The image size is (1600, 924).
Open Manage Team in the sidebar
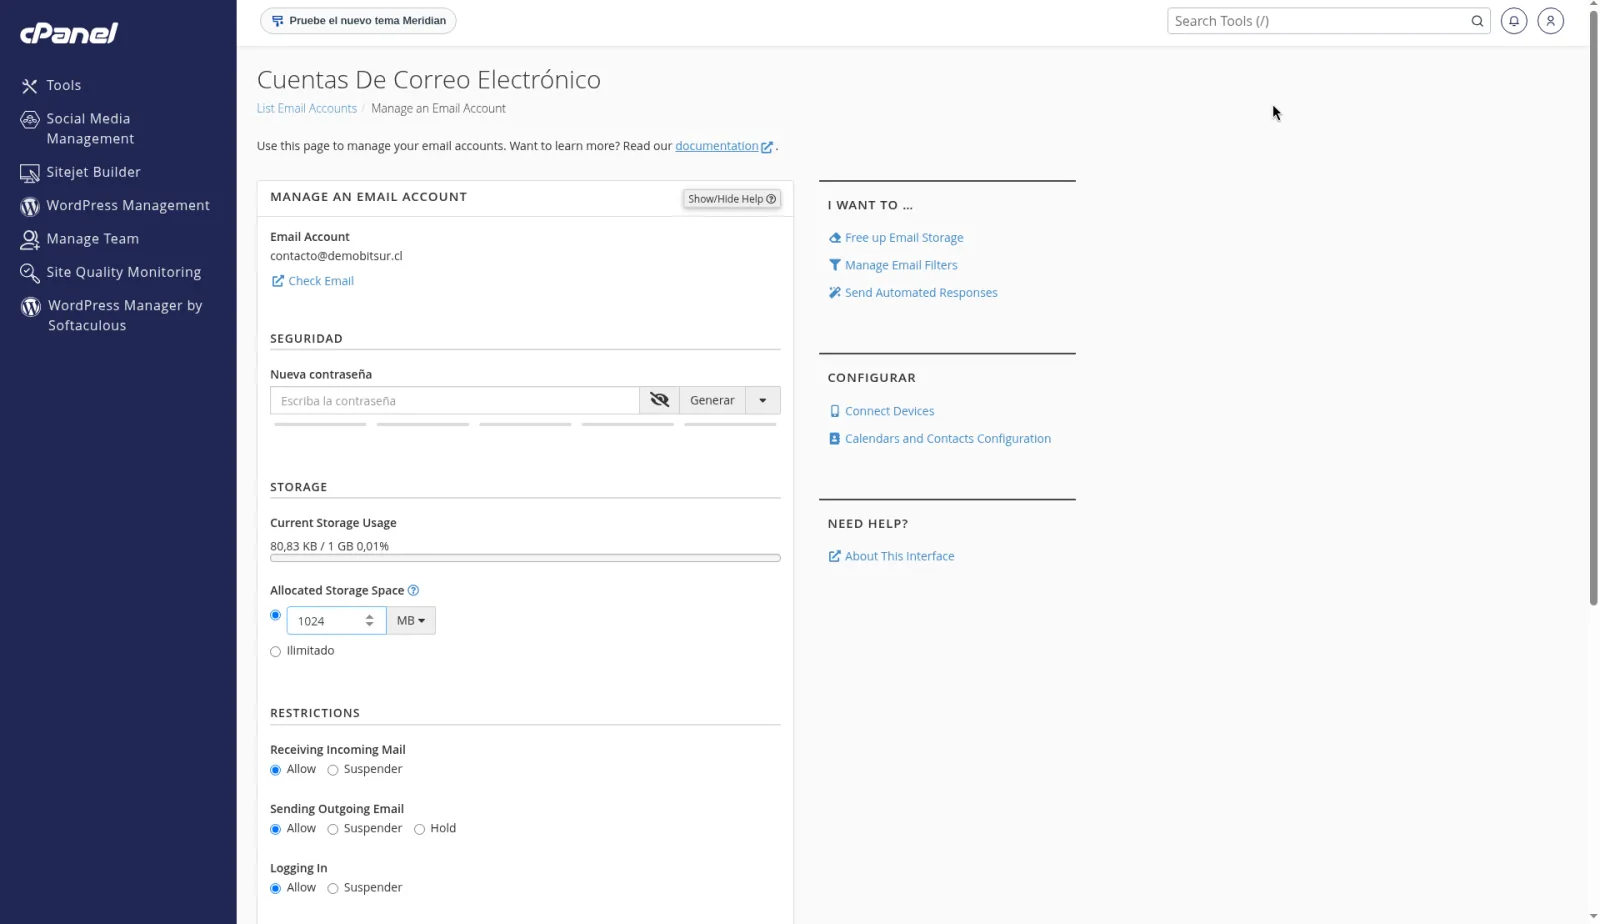(x=93, y=239)
